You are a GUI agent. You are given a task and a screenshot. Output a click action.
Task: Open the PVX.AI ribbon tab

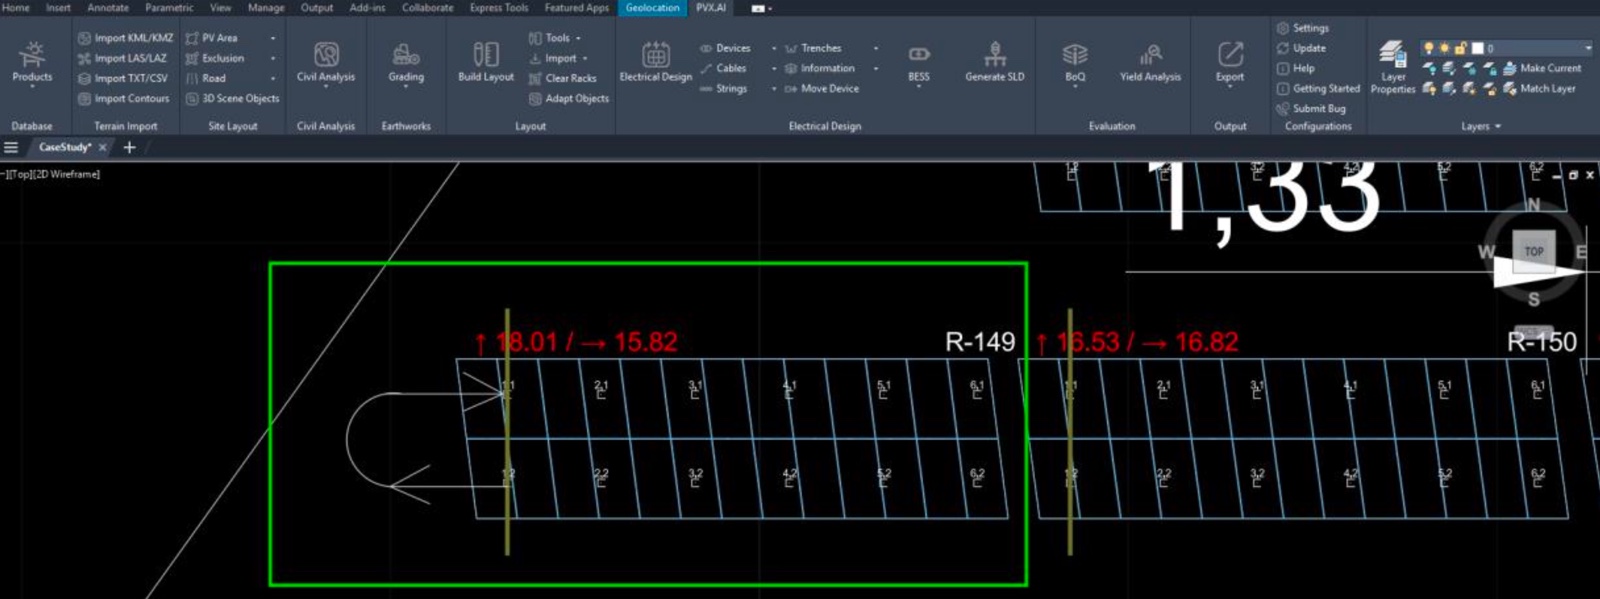(x=711, y=7)
